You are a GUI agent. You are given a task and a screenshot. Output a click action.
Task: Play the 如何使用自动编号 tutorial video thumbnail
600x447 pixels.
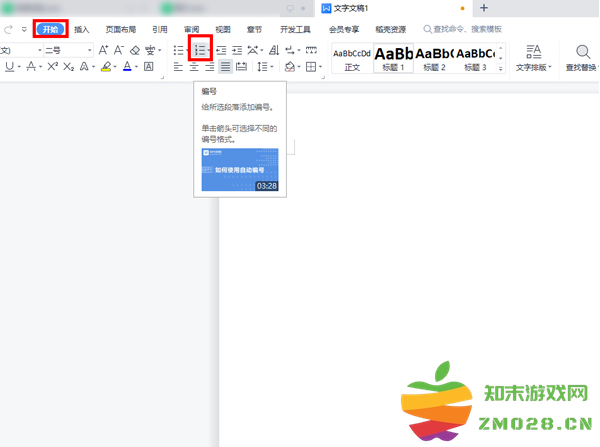point(240,170)
